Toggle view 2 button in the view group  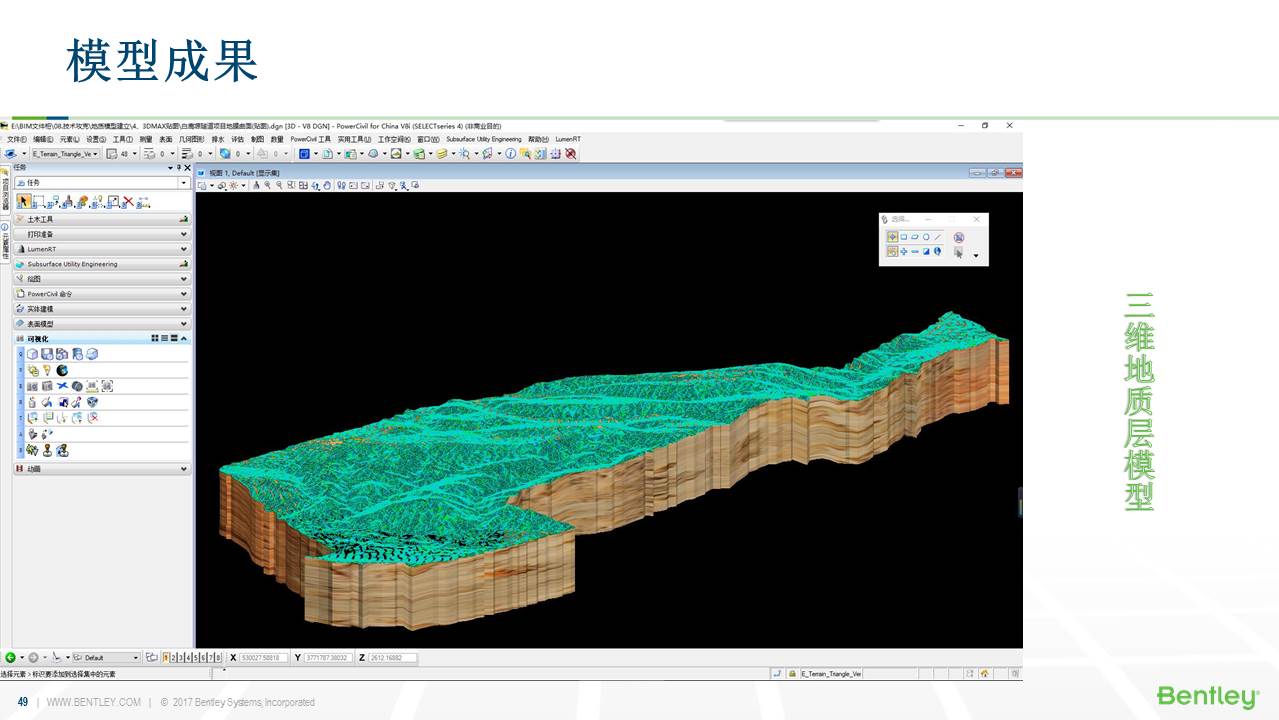pyautogui.click(x=173, y=658)
